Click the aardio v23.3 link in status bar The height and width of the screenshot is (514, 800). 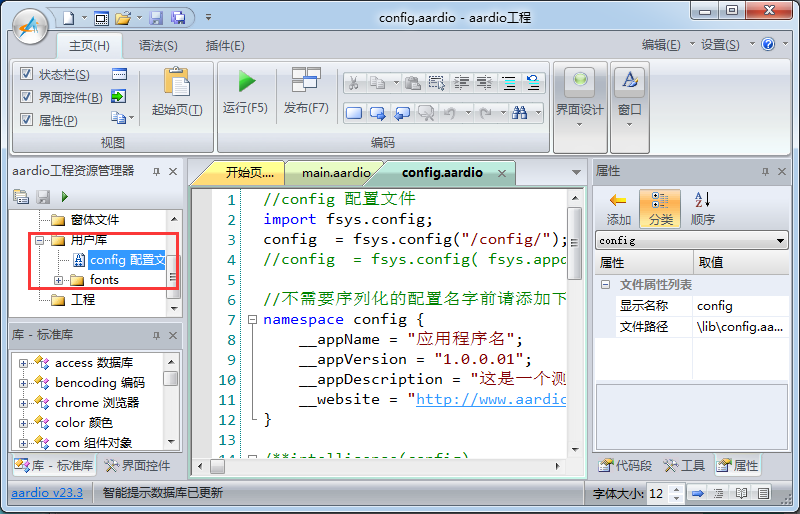point(47,493)
